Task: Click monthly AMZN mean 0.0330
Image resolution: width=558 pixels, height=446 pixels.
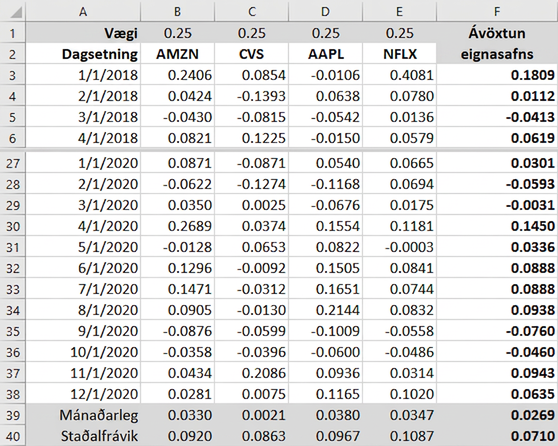Action: [x=177, y=415]
